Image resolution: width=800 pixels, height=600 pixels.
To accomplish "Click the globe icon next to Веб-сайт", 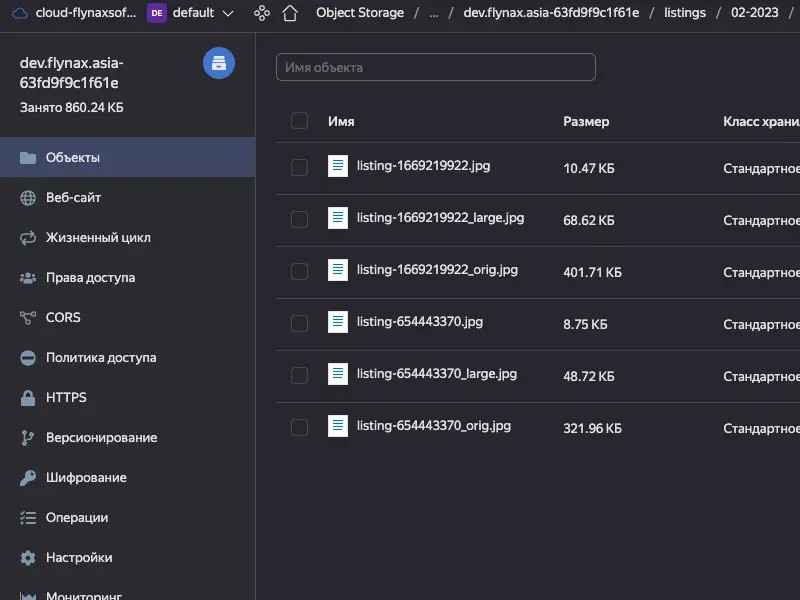I will (28, 198).
